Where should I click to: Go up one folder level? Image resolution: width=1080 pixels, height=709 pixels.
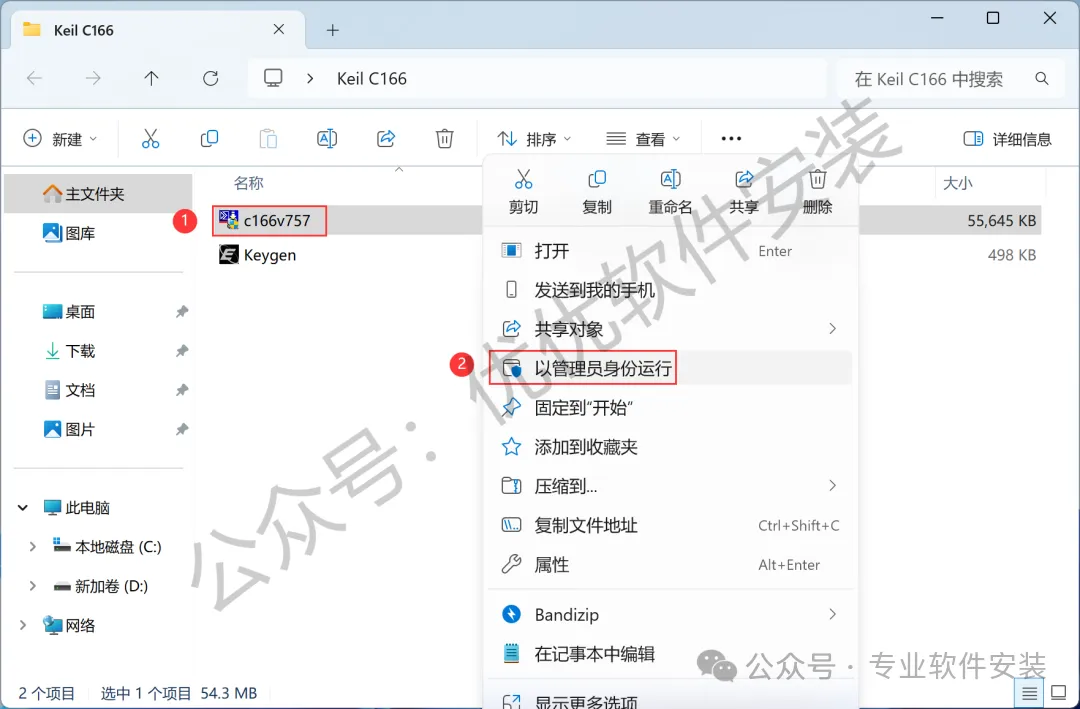152,79
